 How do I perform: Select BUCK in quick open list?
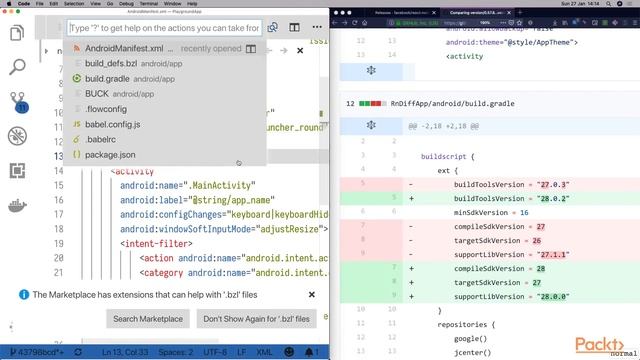coord(165,94)
